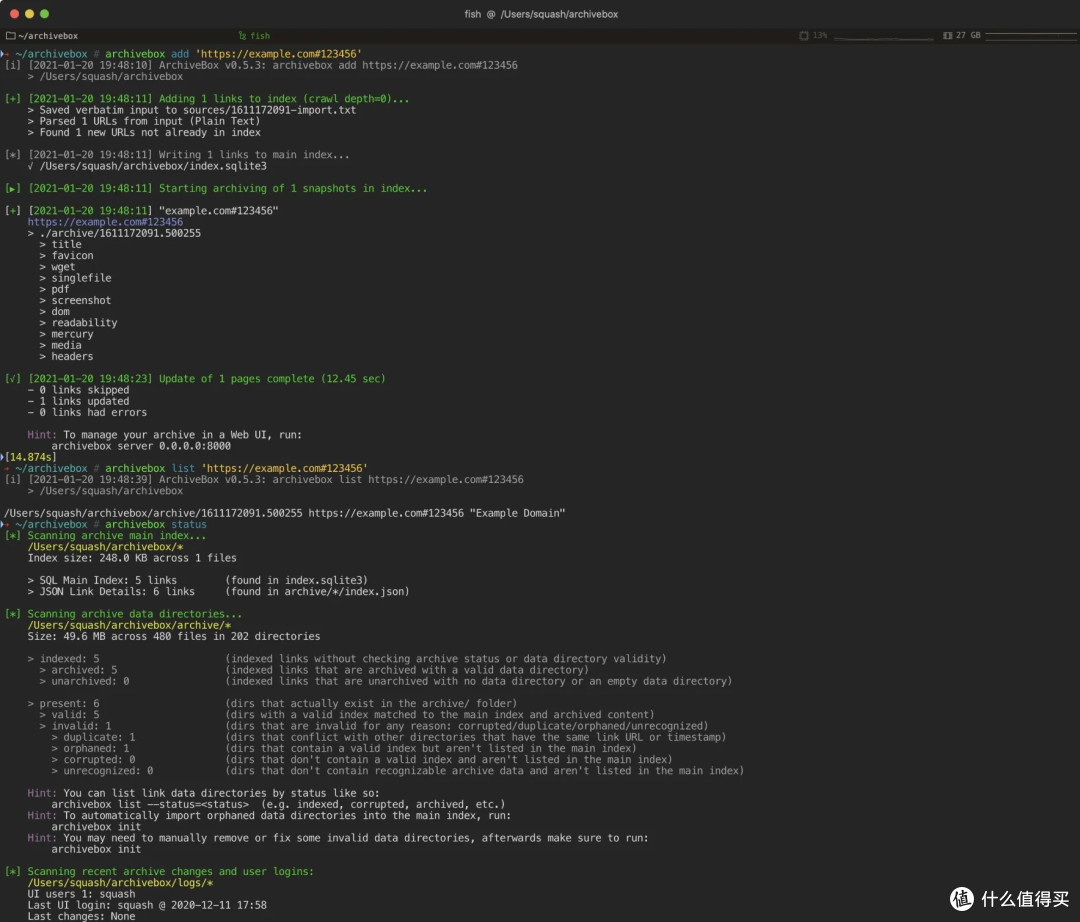Screen dimensions: 1080x922
Task: Click 'Size: 49.6 MB across 480 files' line
Action: point(174,636)
